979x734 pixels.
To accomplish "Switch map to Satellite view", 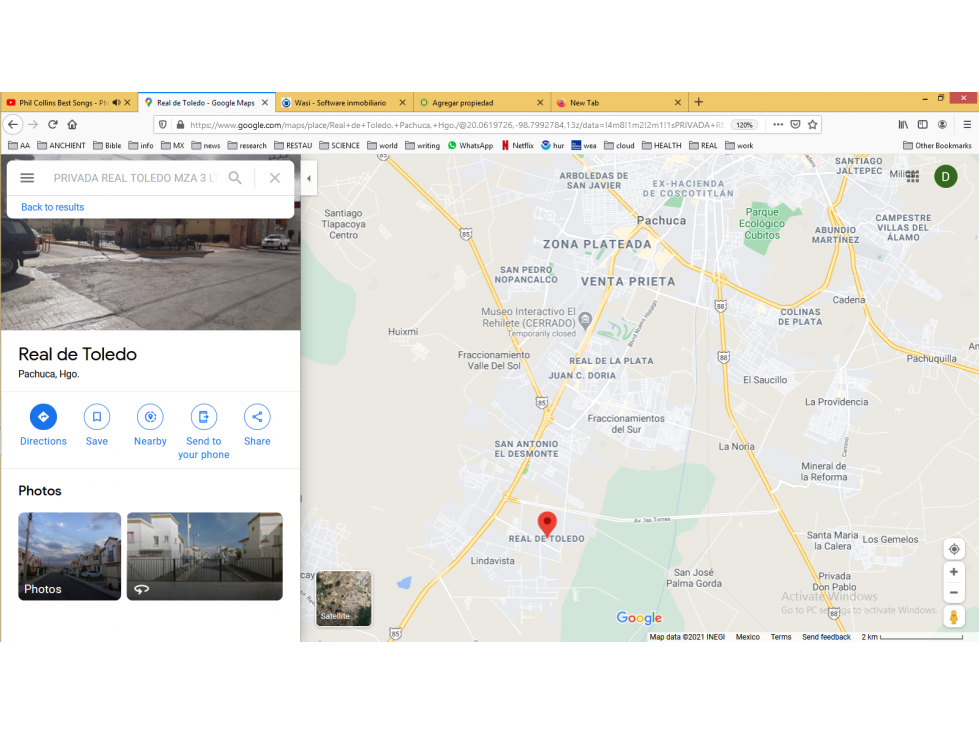I will [344, 598].
